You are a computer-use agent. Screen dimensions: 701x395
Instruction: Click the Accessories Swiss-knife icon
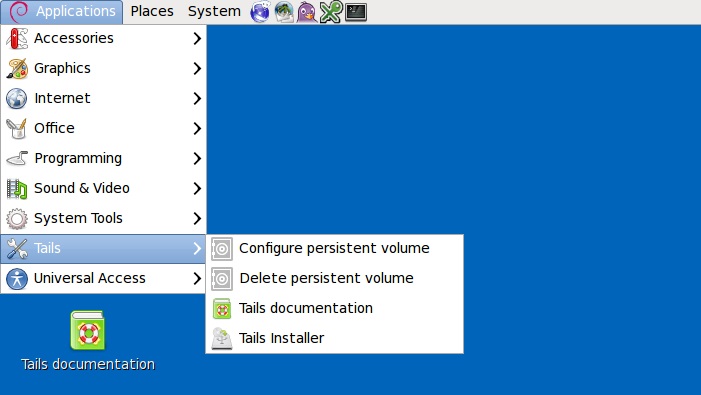pyautogui.click(x=17, y=38)
